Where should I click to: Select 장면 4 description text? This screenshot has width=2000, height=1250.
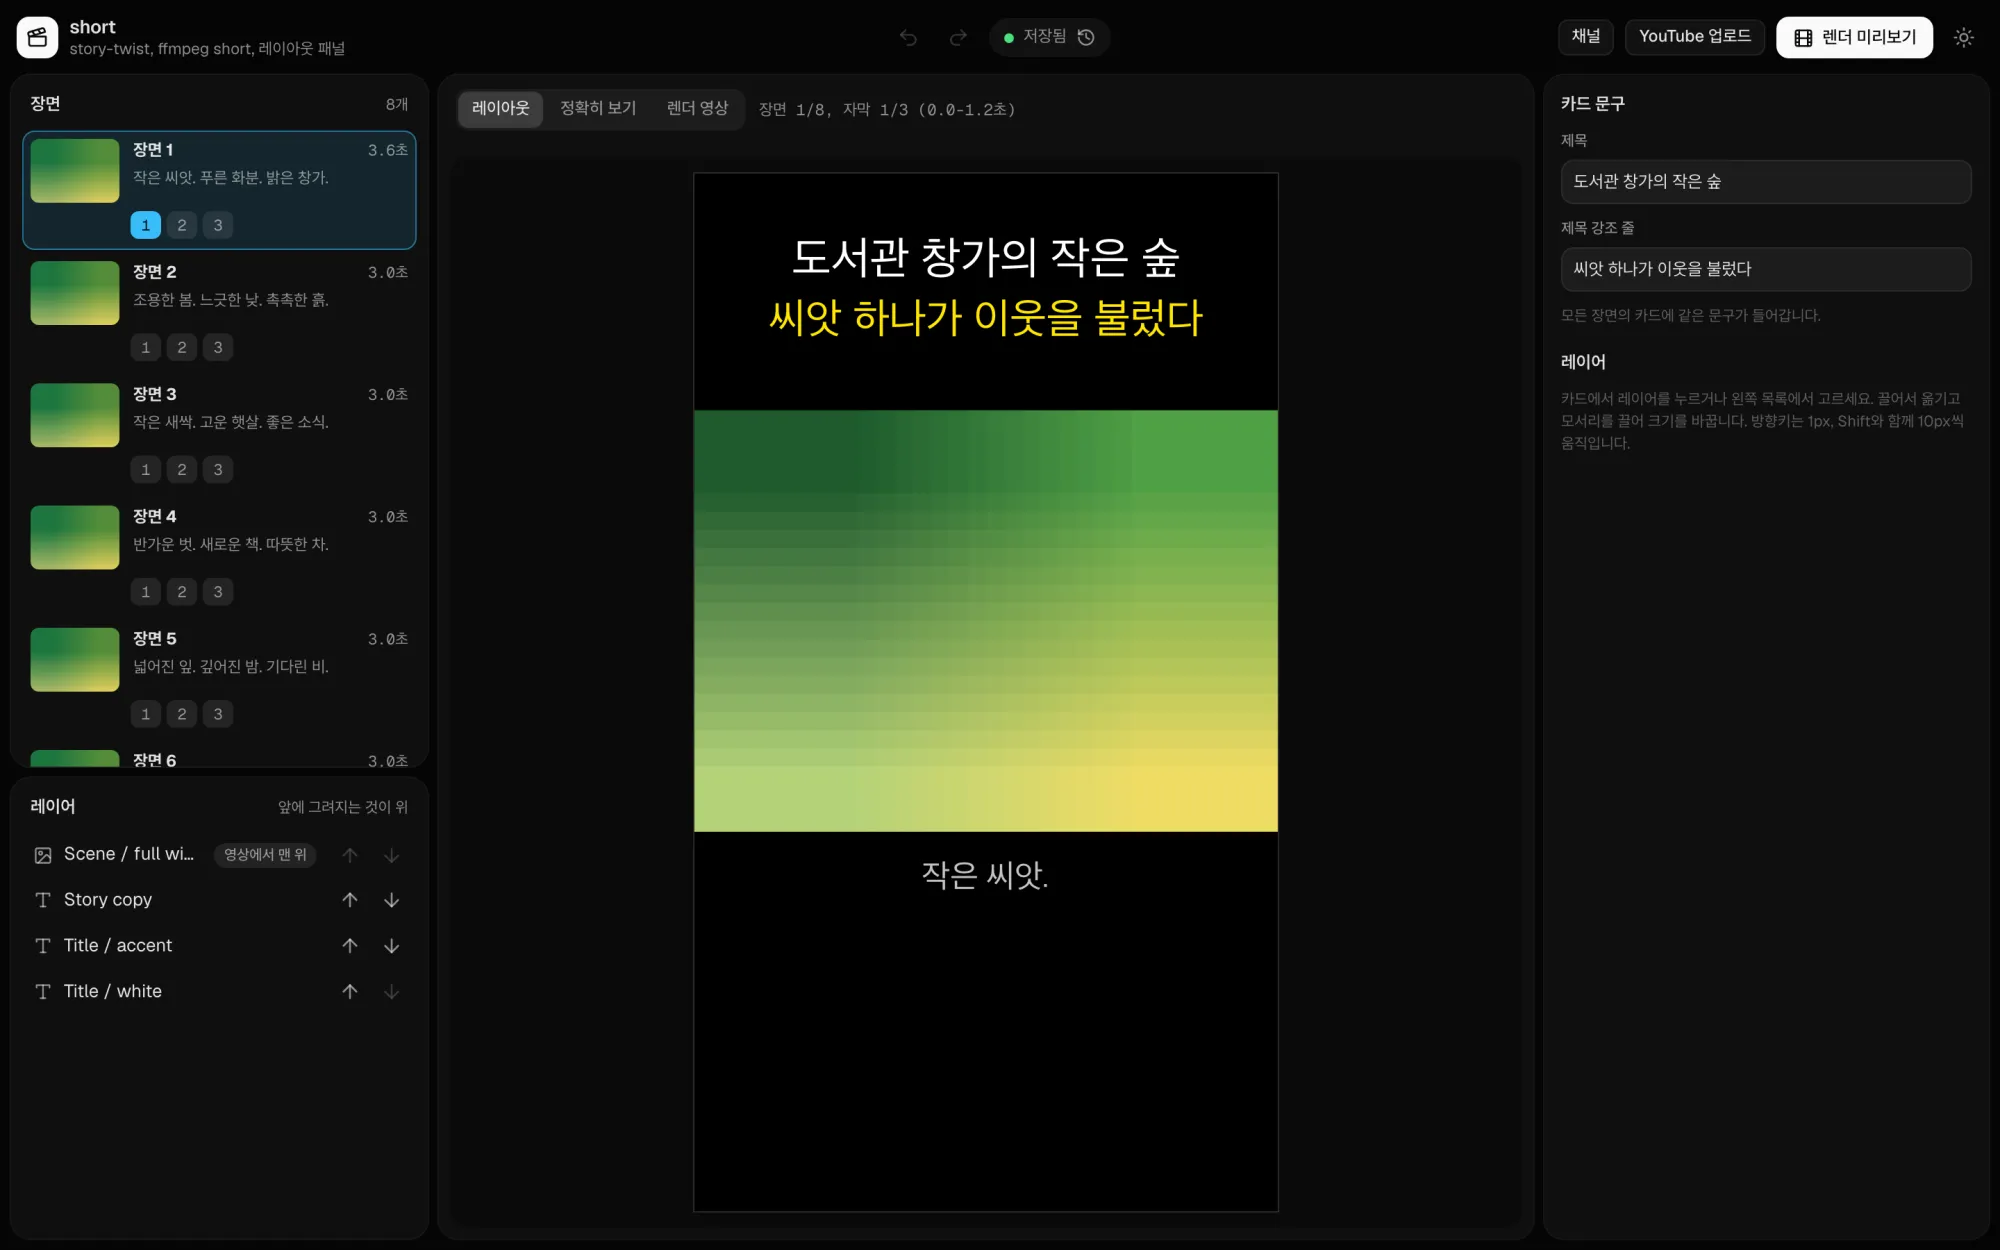[x=231, y=545]
